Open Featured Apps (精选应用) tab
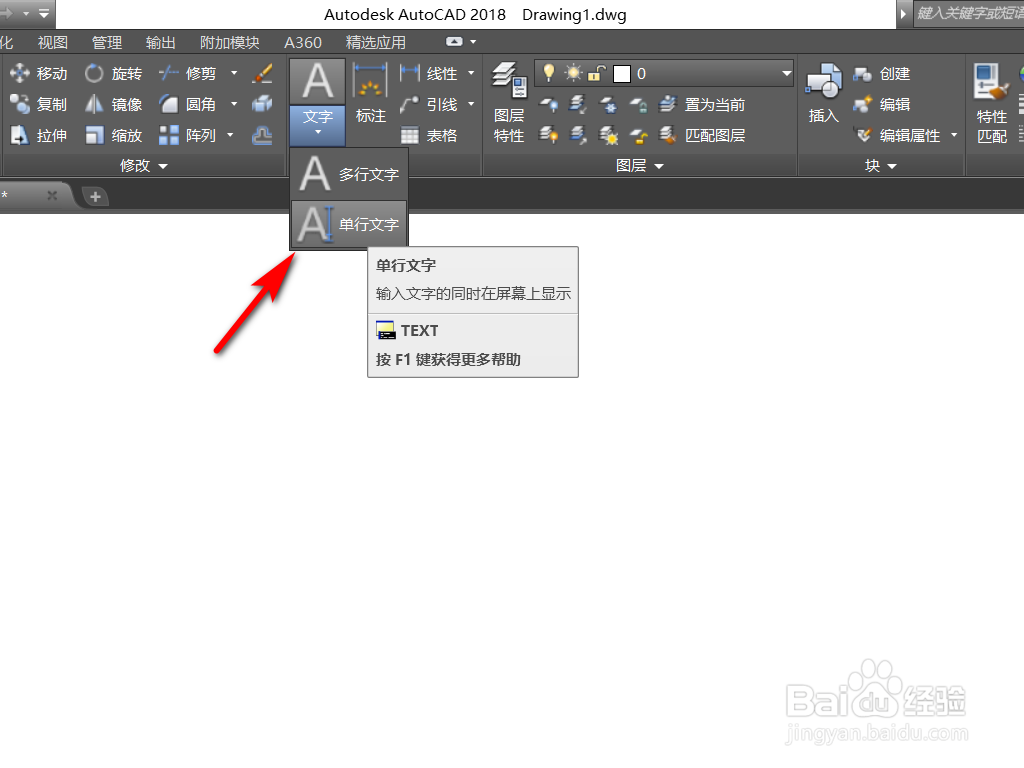 376,42
